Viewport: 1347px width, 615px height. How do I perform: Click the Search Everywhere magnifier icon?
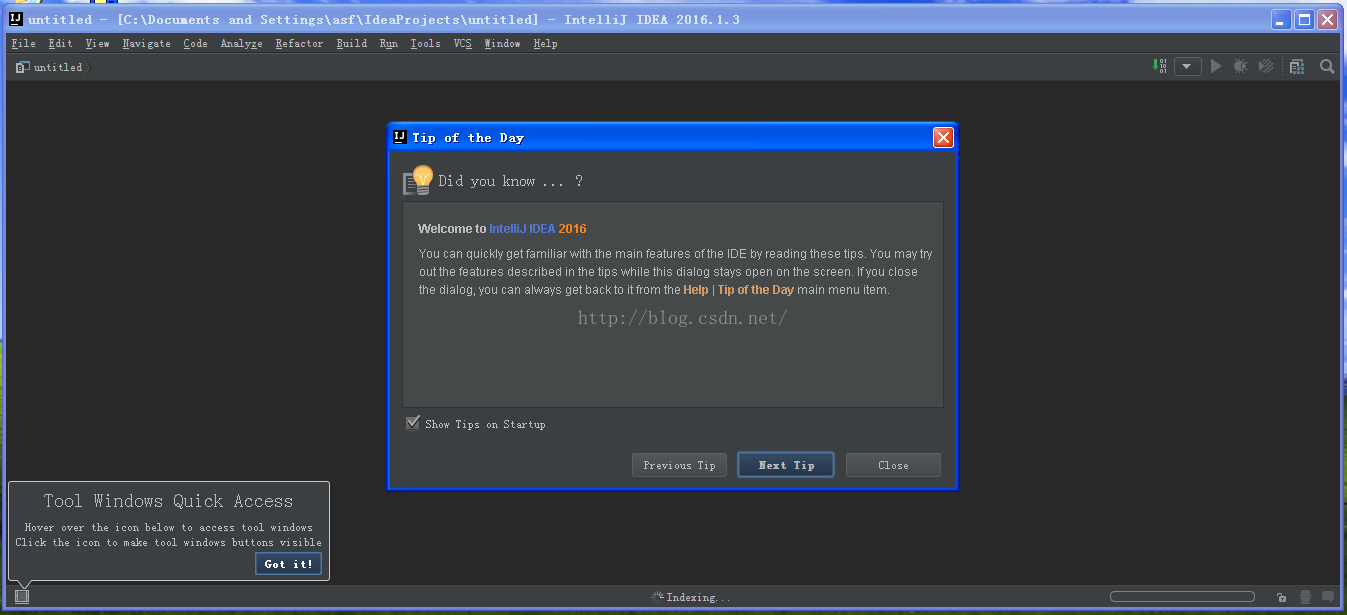(1327, 66)
